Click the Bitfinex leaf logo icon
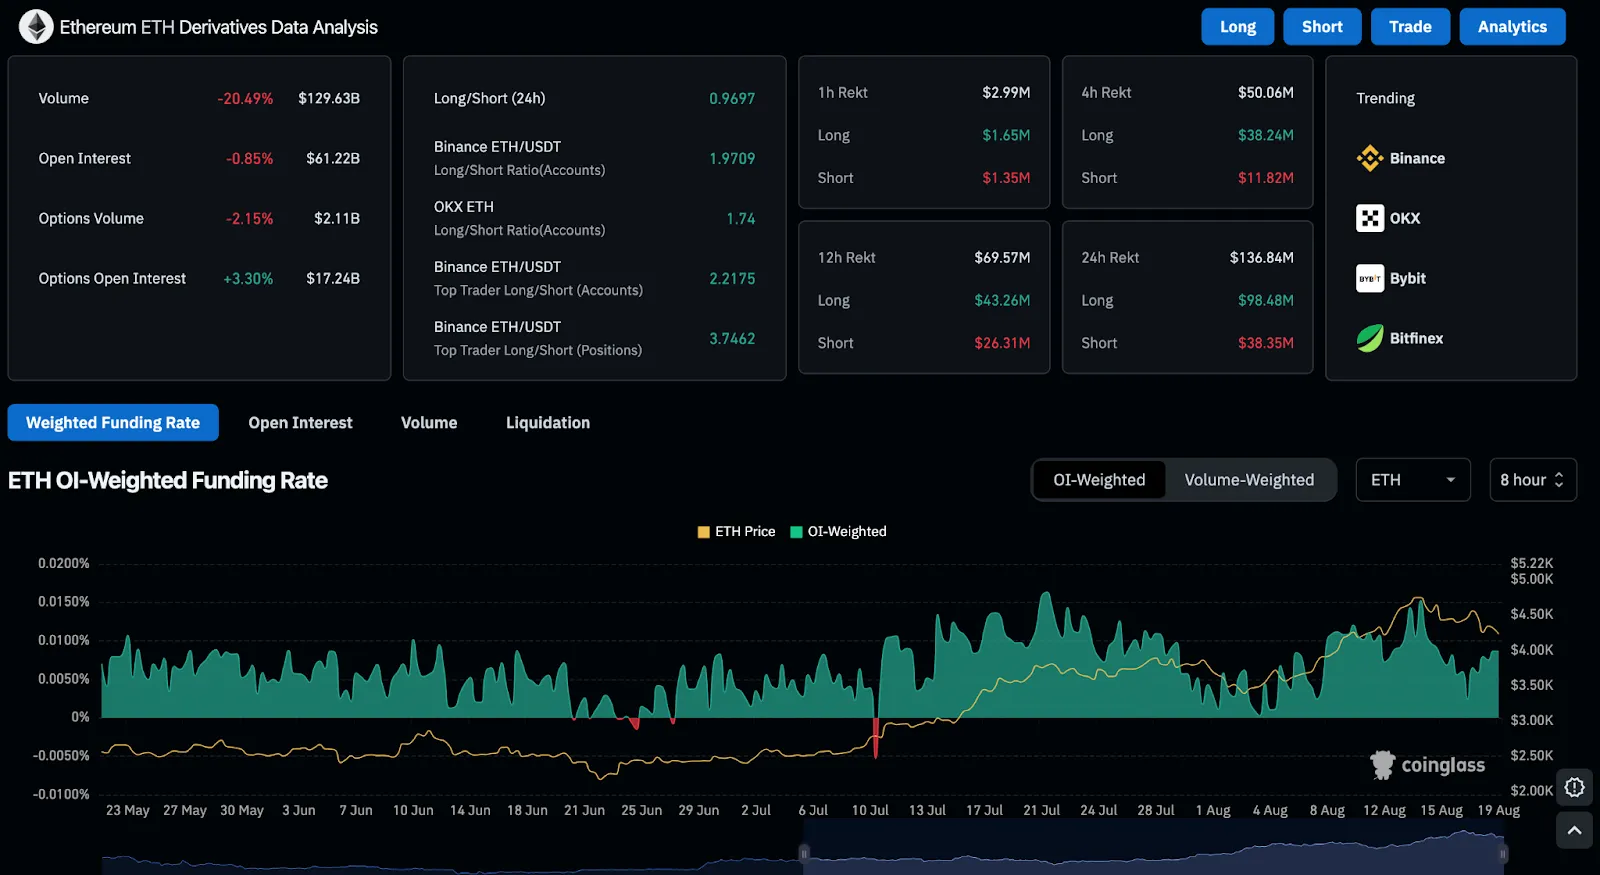 click(x=1369, y=338)
